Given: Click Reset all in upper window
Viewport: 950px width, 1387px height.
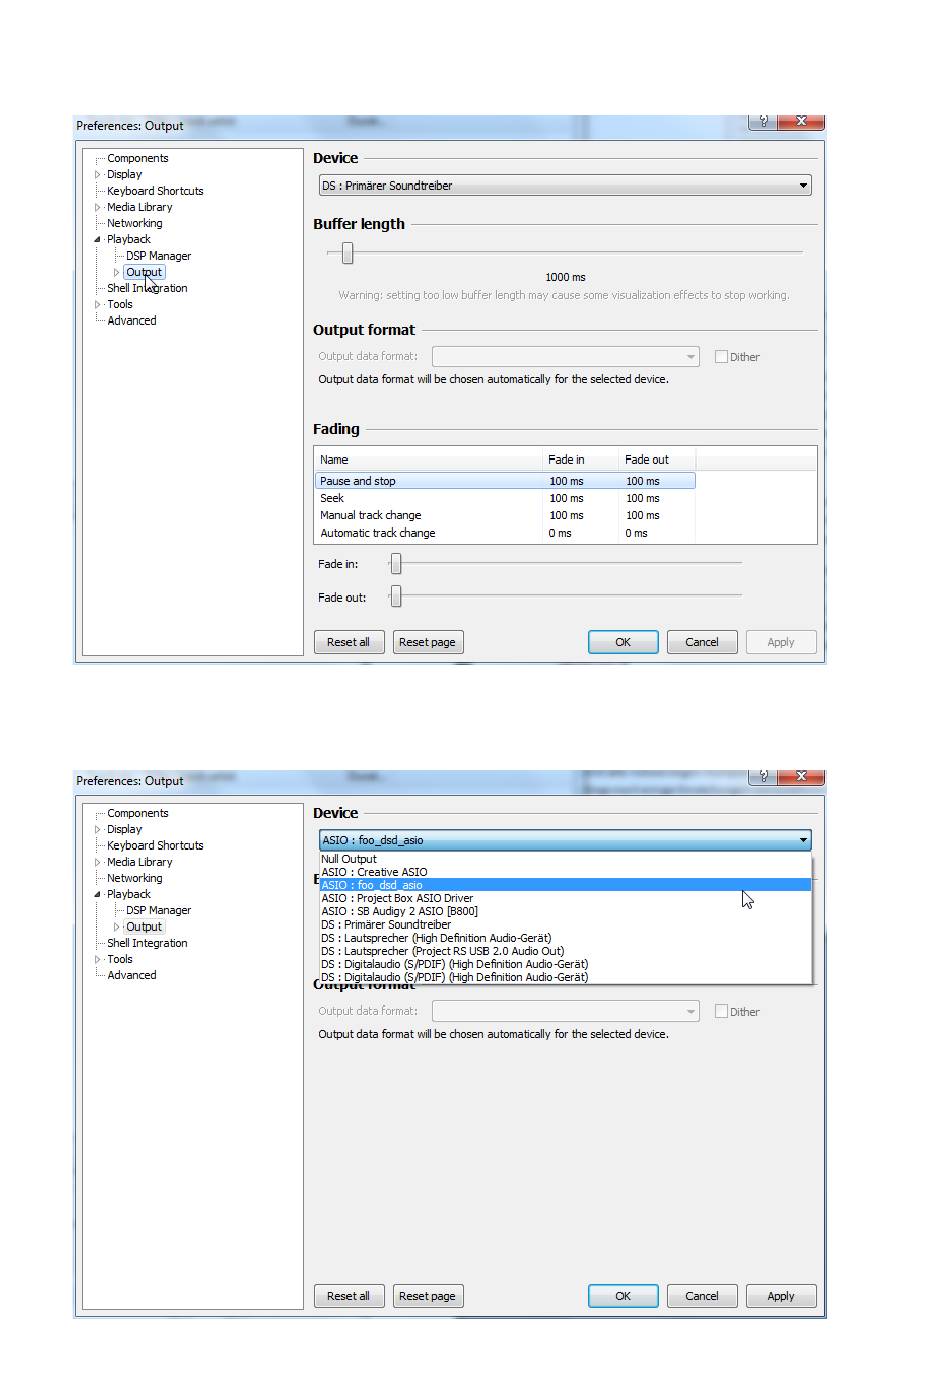Looking at the screenshot, I should pos(348,642).
